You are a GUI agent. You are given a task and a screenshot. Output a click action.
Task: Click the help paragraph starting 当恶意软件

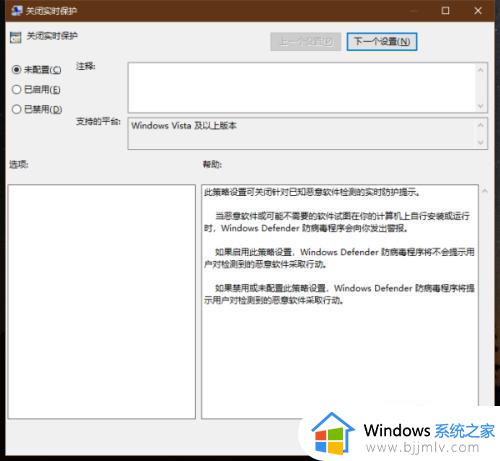point(337,222)
